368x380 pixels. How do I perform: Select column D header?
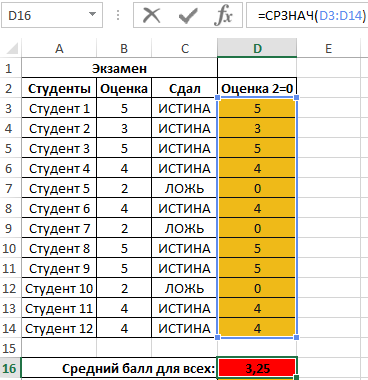pos(257,48)
